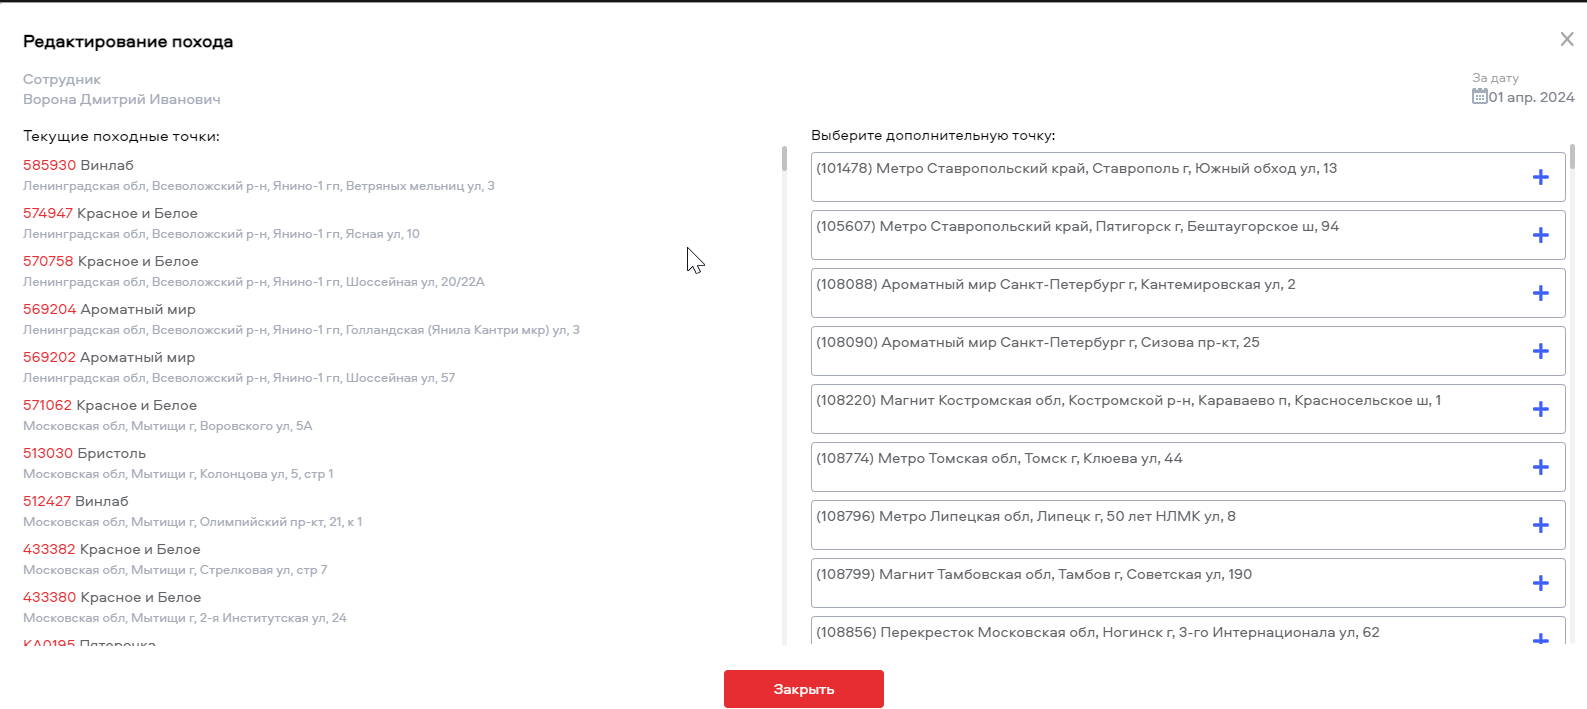Select point 433380 Красное и Белое
The width and height of the screenshot is (1587, 709).
pos(112,597)
